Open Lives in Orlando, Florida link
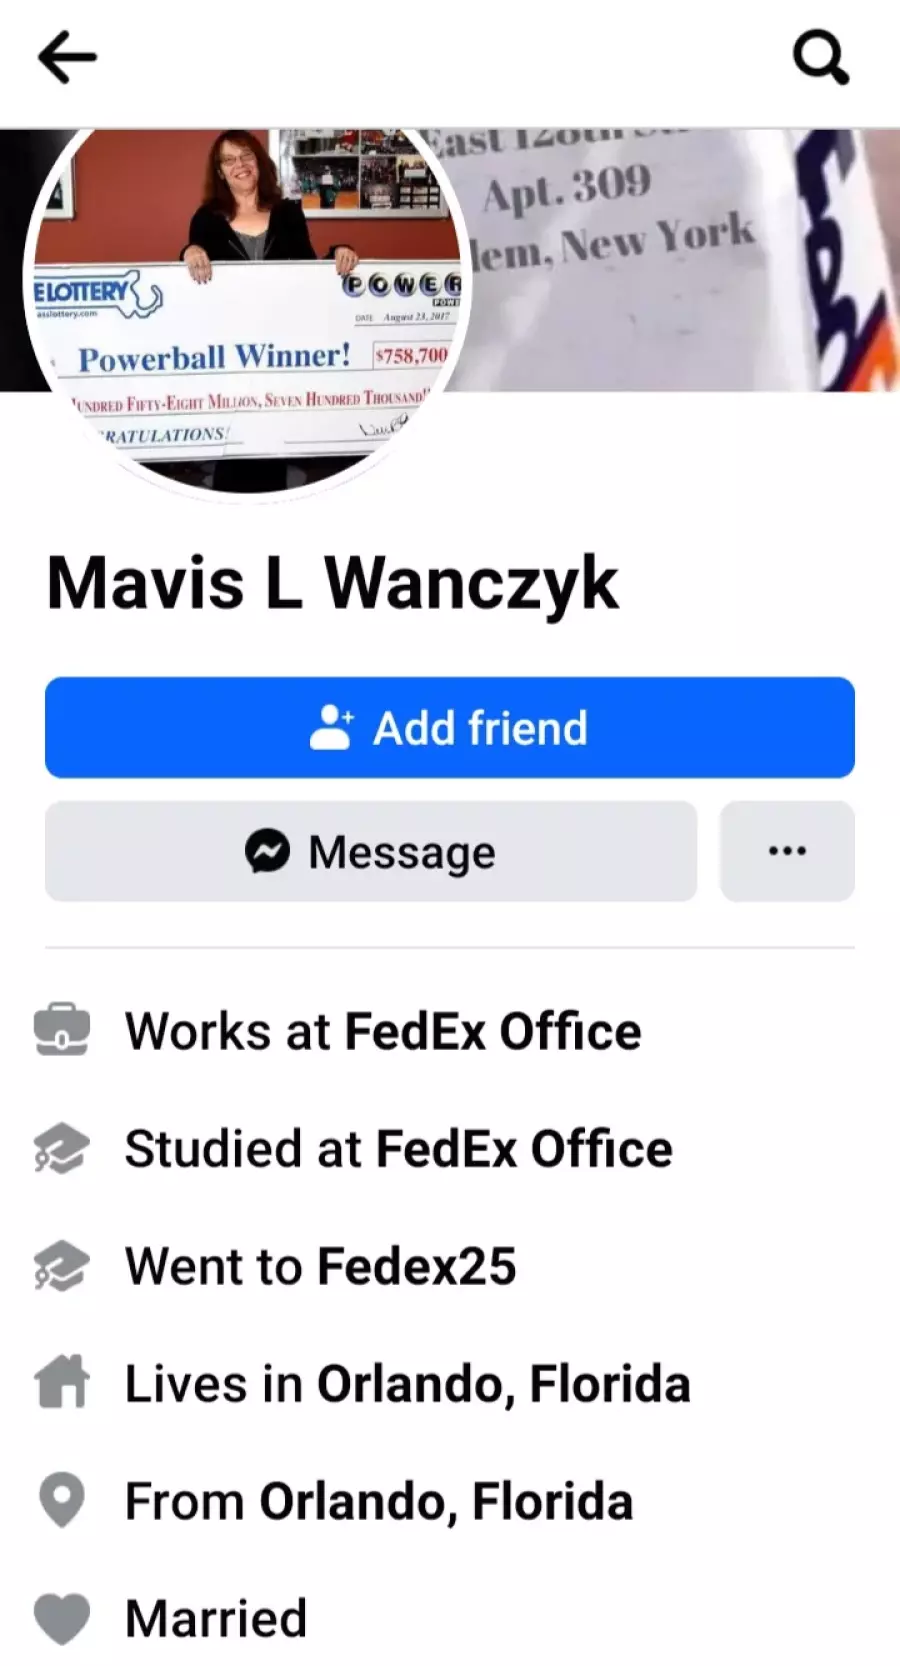This screenshot has width=900, height=1666. pyautogui.click(x=407, y=1384)
